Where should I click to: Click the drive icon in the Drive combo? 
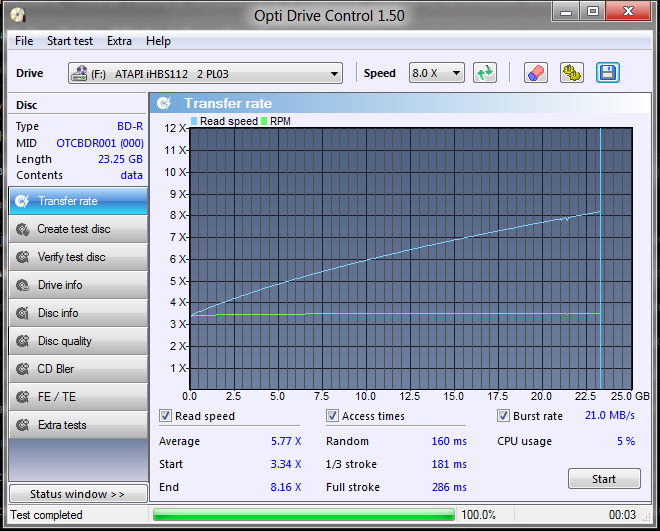pyautogui.click(x=79, y=73)
